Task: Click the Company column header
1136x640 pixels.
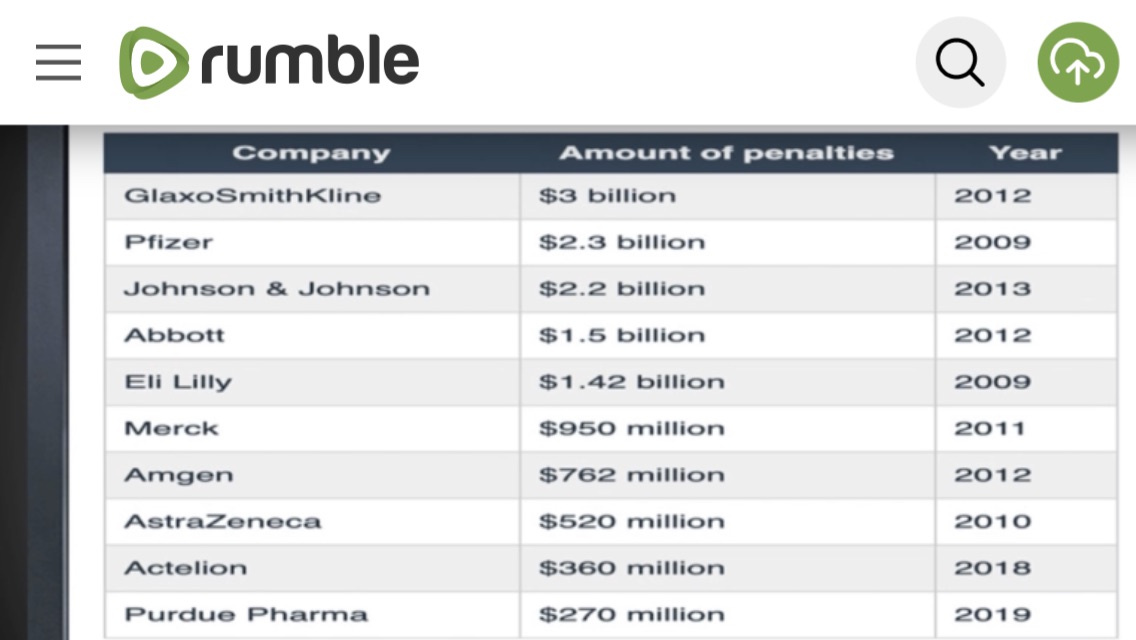Action: pos(311,153)
